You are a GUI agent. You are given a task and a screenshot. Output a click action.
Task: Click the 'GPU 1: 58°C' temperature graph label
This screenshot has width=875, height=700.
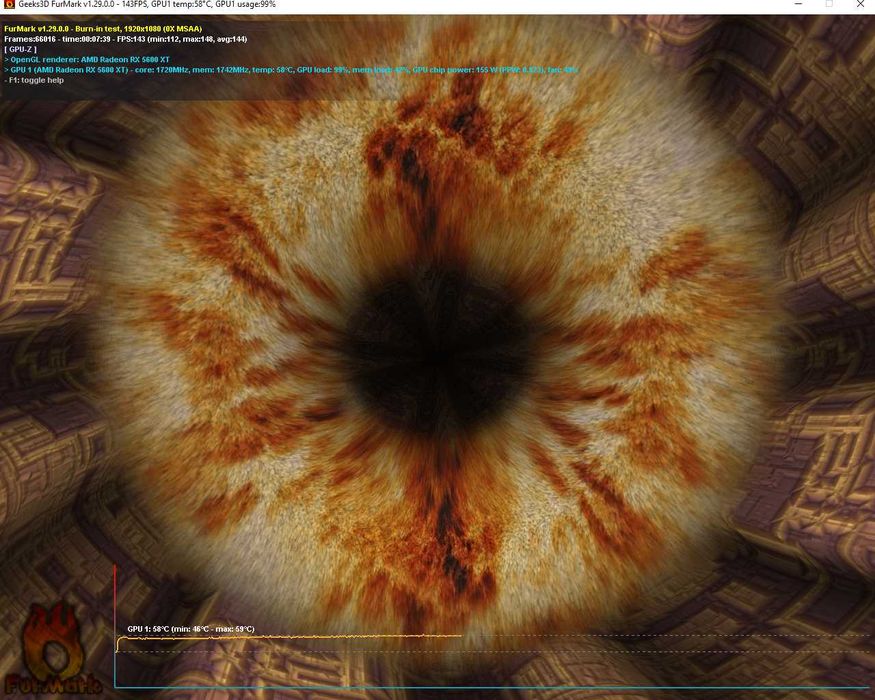tap(191, 629)
